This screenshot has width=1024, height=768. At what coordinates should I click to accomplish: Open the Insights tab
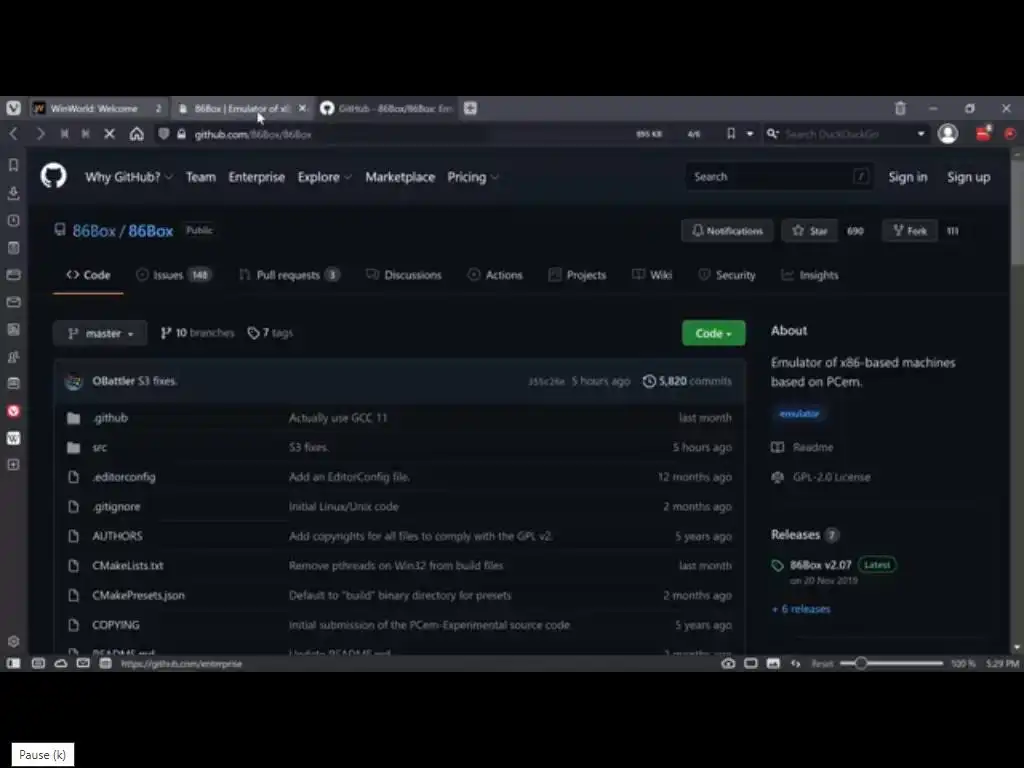(x=810, y=275)
